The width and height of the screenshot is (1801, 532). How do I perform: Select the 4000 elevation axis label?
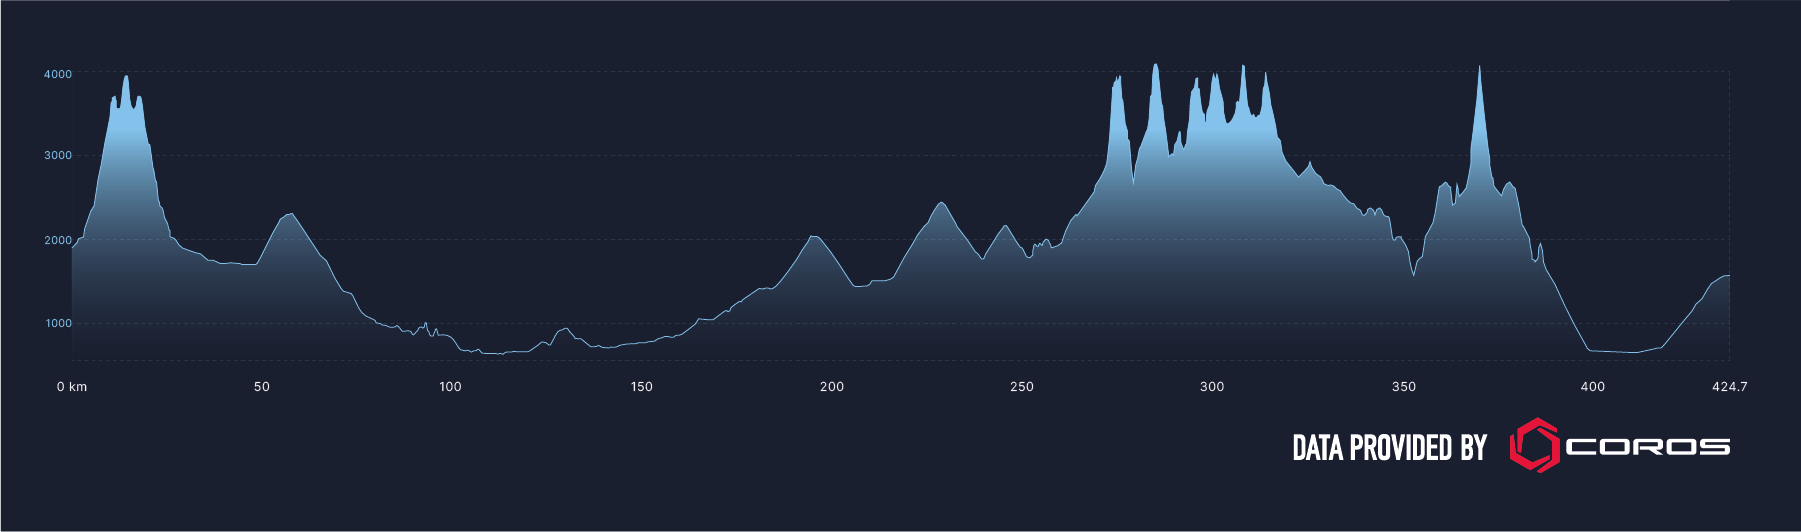(x=58, y=74)
